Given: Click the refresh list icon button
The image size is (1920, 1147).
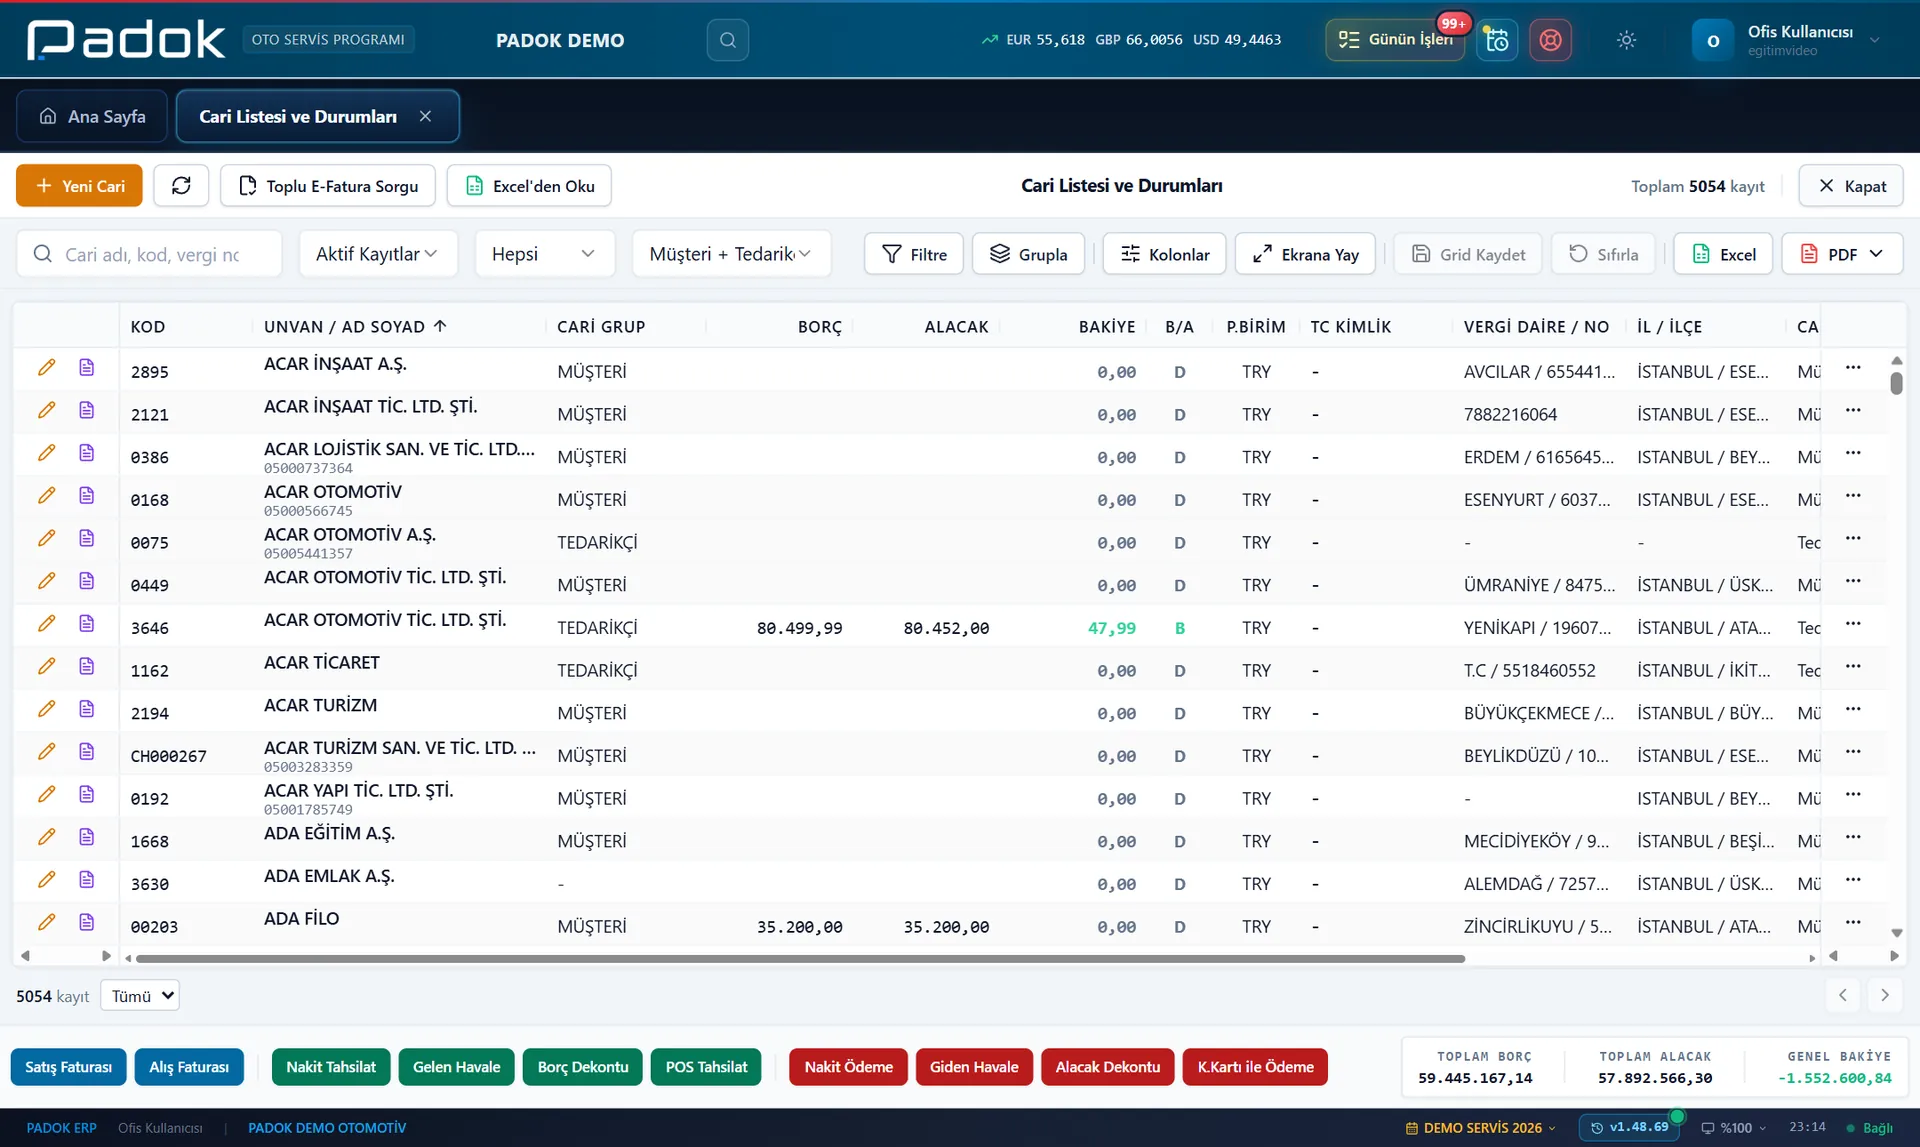Looking at the screenshot, I should click(181, 186).
